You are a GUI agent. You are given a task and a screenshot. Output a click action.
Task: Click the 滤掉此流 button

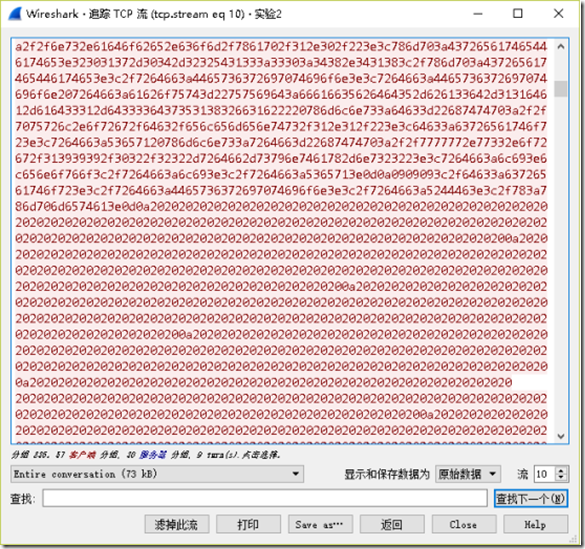pyautogui.click(x=176, y=524)
